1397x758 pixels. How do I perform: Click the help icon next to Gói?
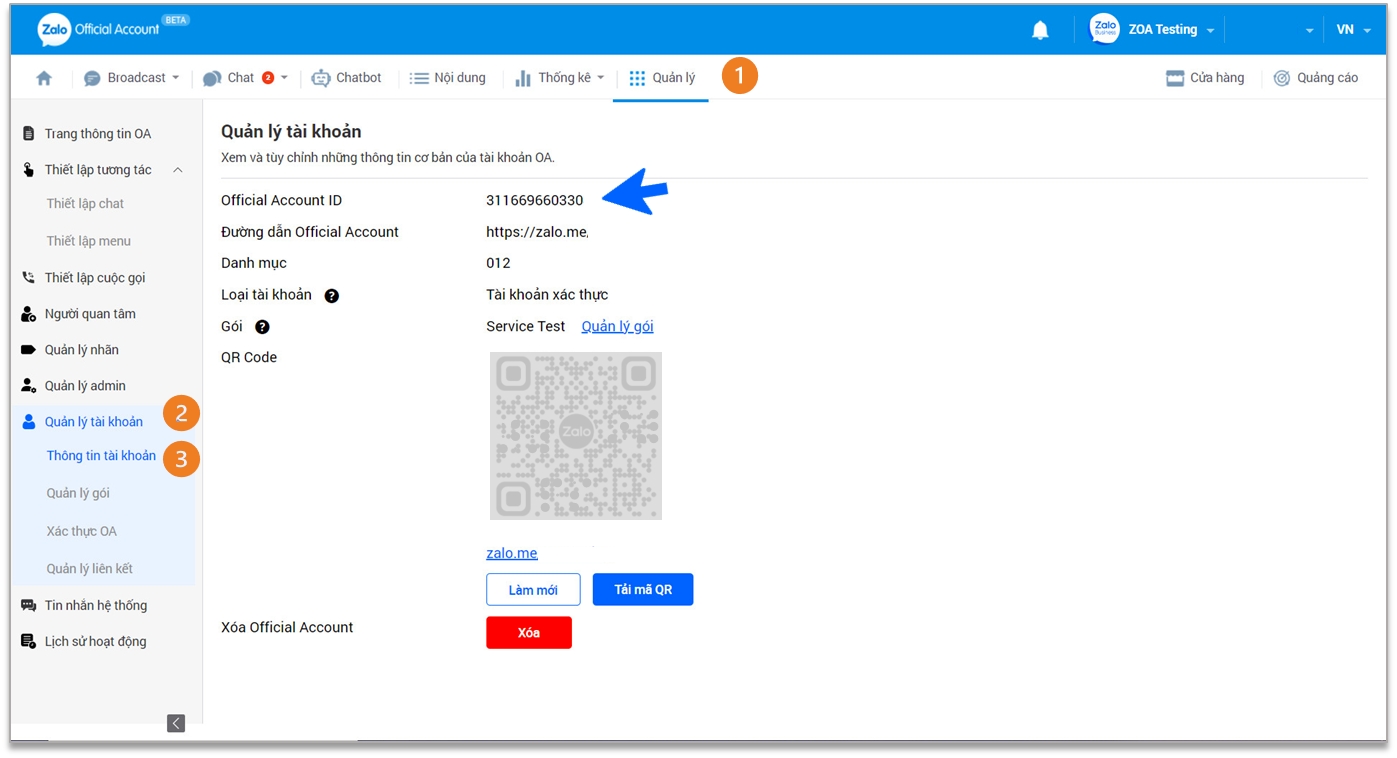pos(262,327)
